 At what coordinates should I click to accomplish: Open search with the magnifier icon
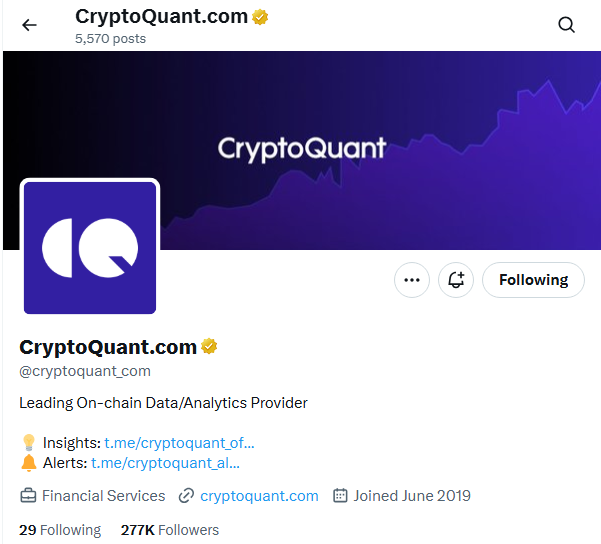click(566, 25)
